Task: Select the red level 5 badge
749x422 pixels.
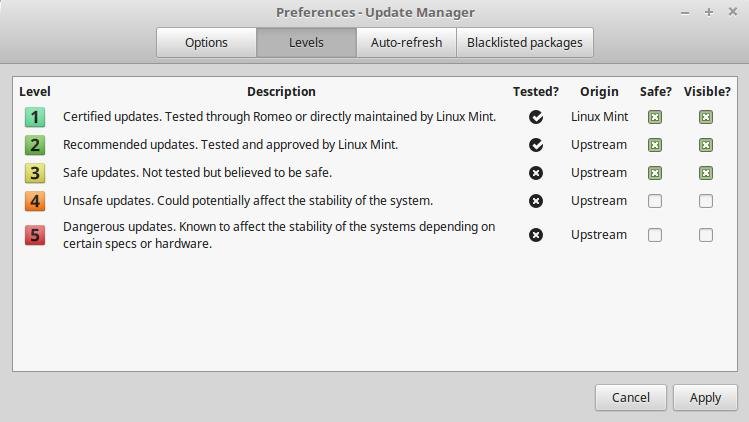Action: (35, 235)
